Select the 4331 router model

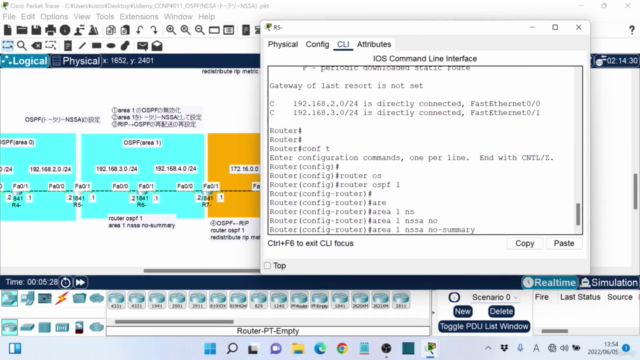tap(116, 300)
